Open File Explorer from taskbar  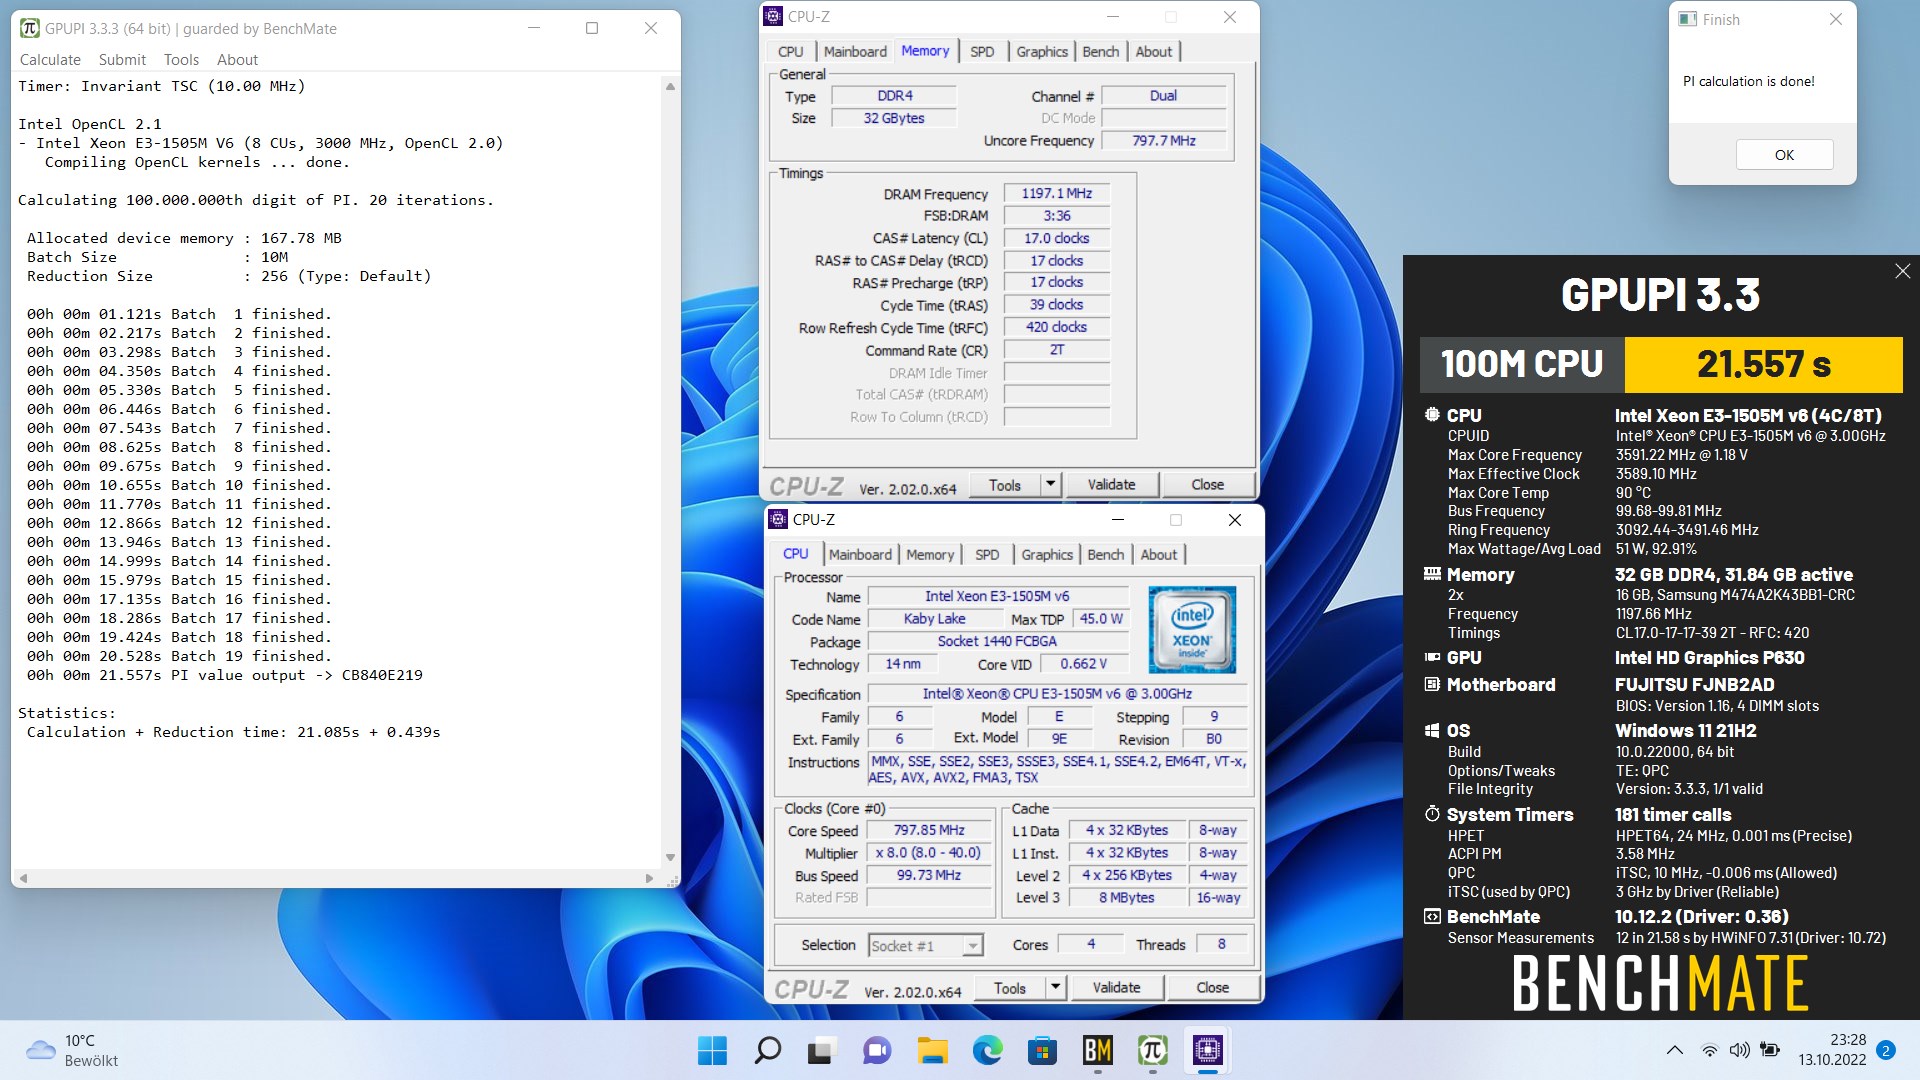point(932,1050)
